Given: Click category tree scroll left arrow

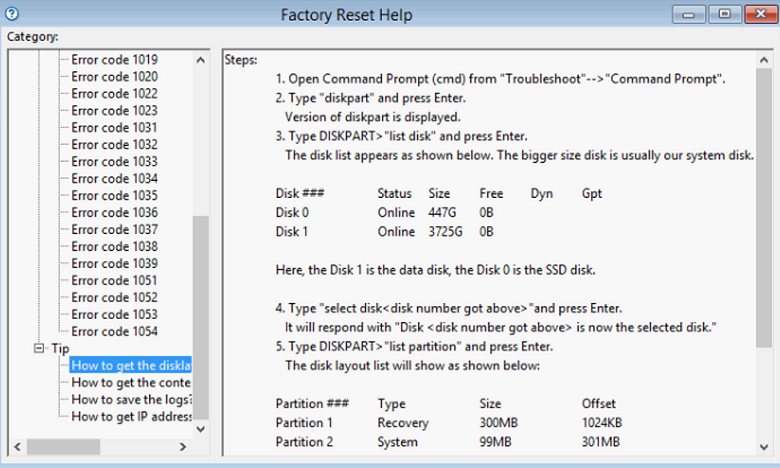Looking at the screenshot, I should point(17,446).
